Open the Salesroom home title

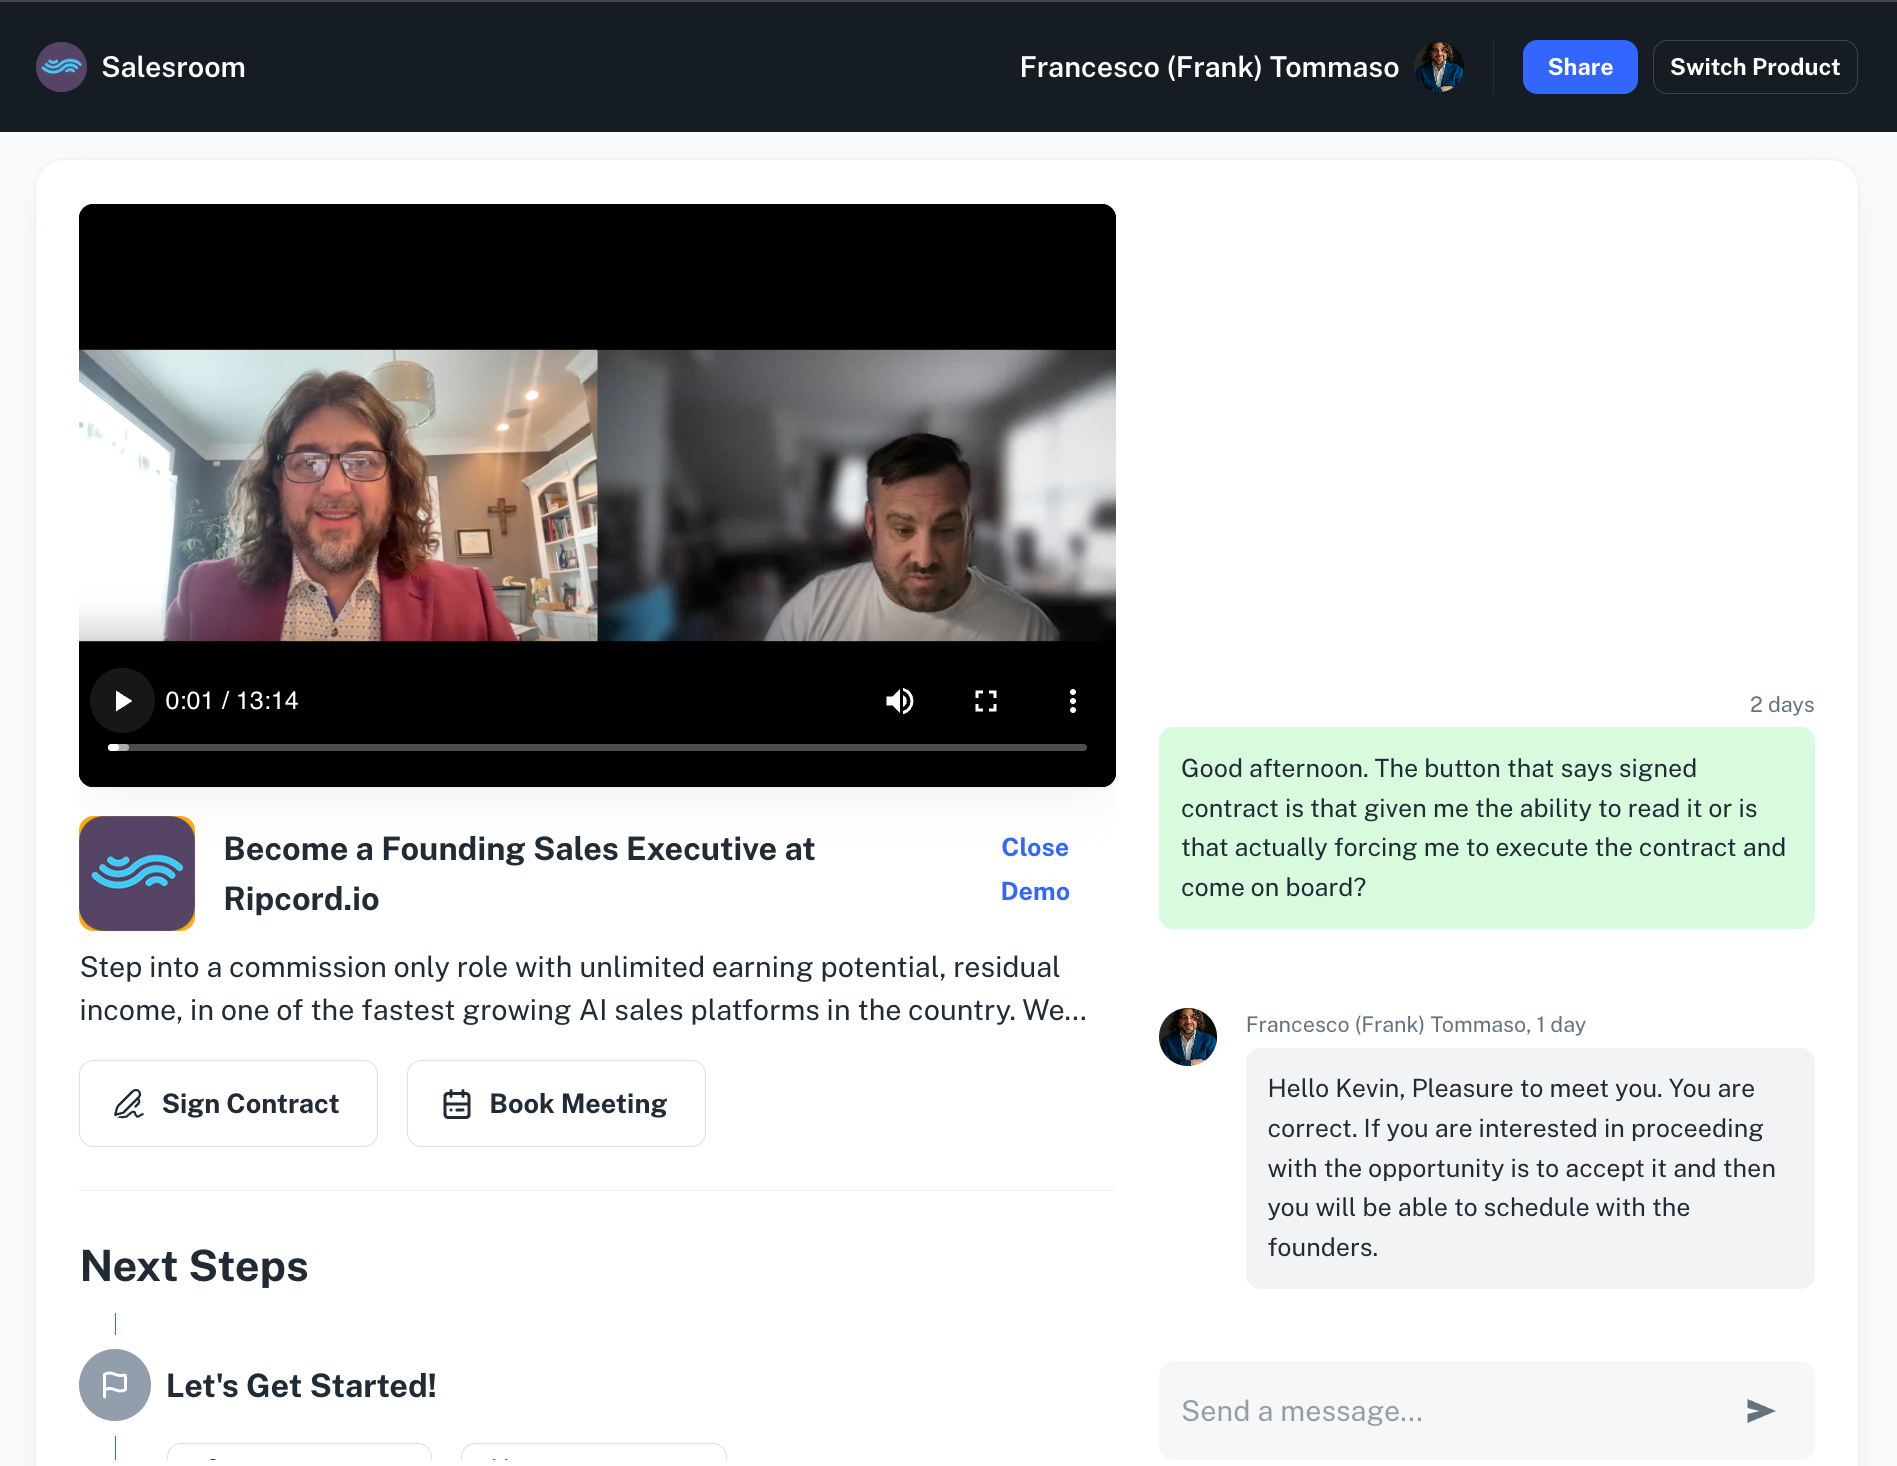coord(173,67)
